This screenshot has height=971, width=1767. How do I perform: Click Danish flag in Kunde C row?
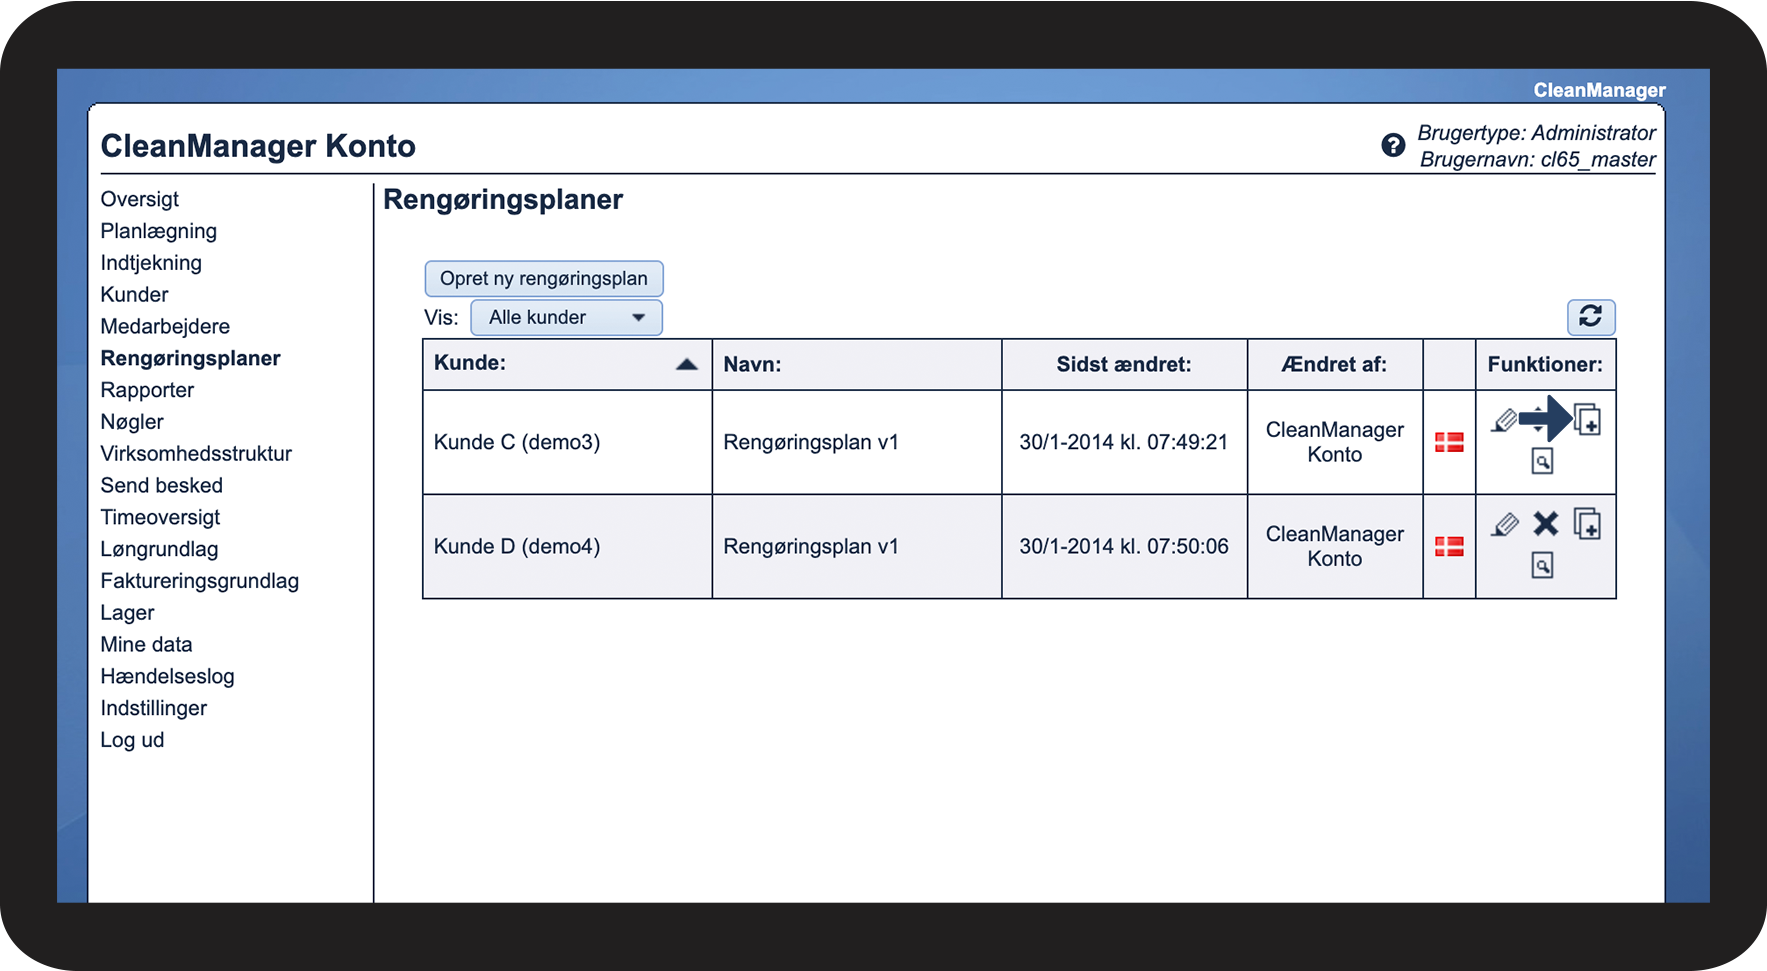pos(1449,442)
